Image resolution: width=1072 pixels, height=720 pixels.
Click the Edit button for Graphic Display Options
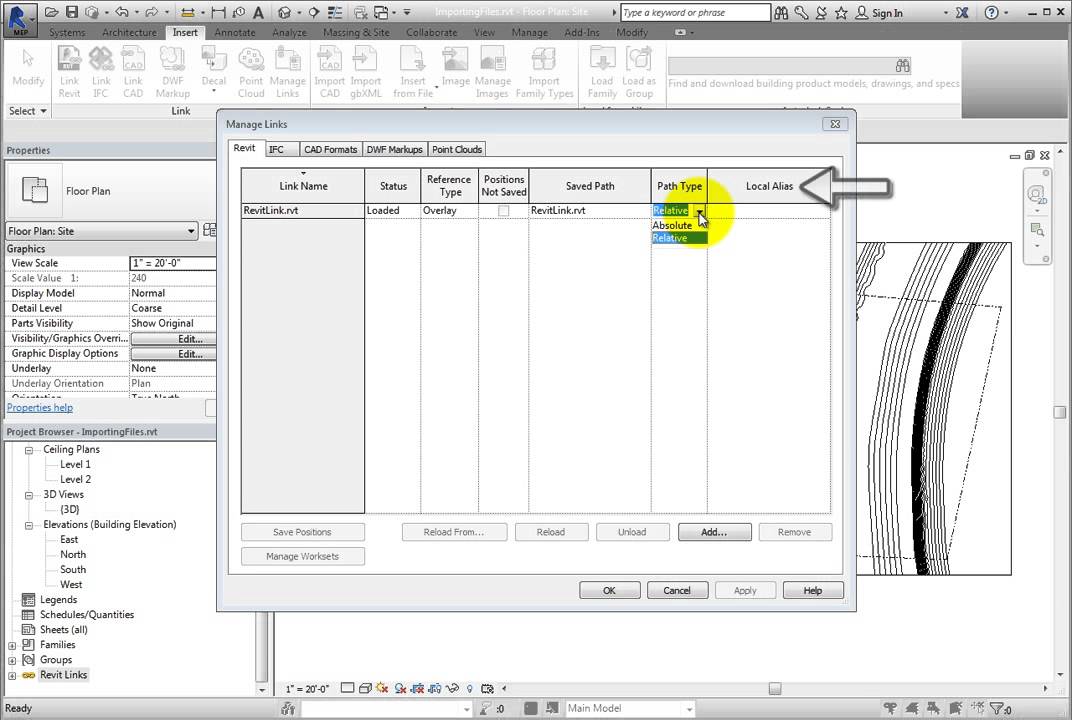(x=174, y=354)
